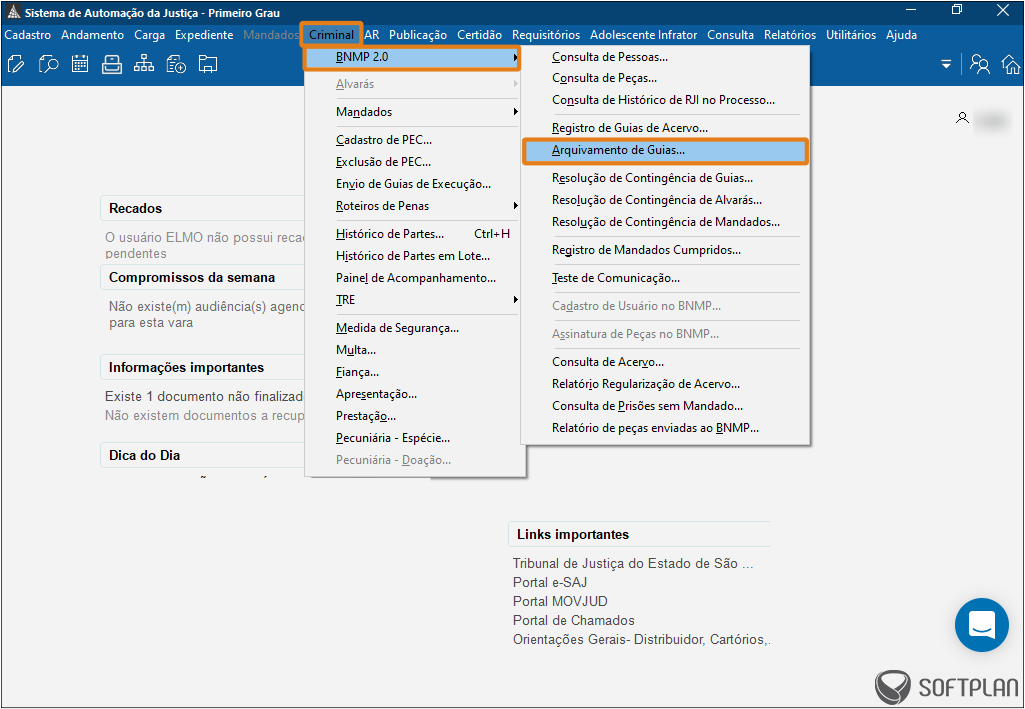This screenshot has width=1025, height=709.
Task: Open the calendar agenda toolbar icon
Action: (80, 64)
